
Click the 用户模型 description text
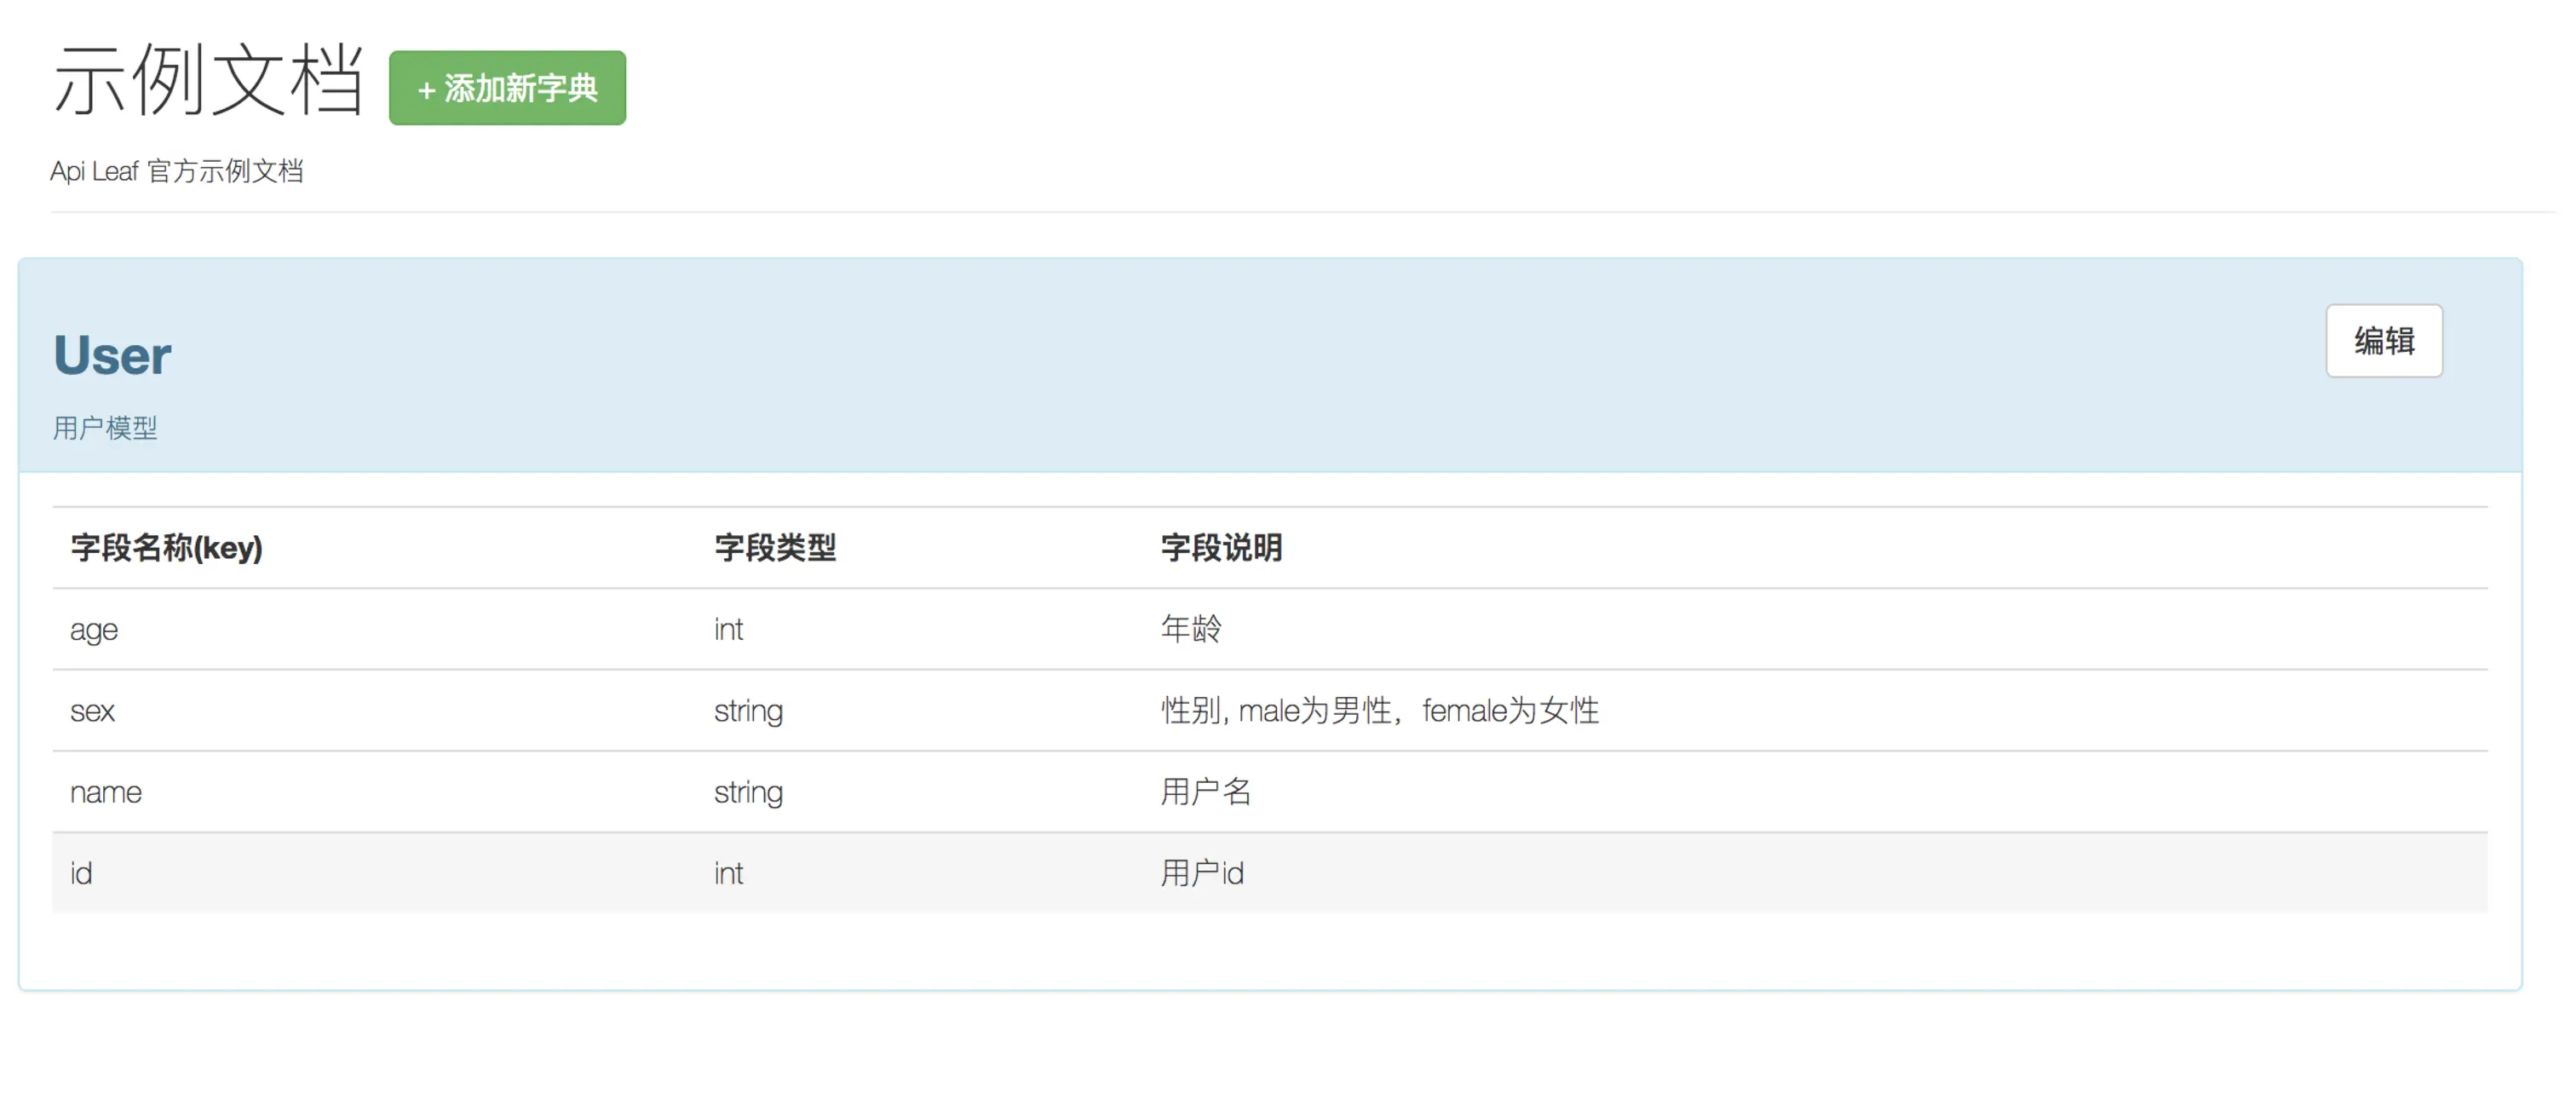tap(105, 428)
